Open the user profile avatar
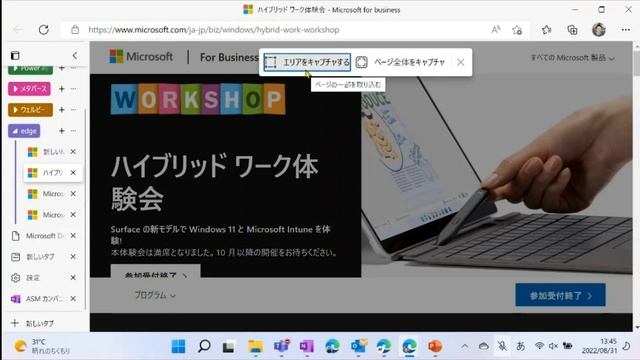 (599, 30)
